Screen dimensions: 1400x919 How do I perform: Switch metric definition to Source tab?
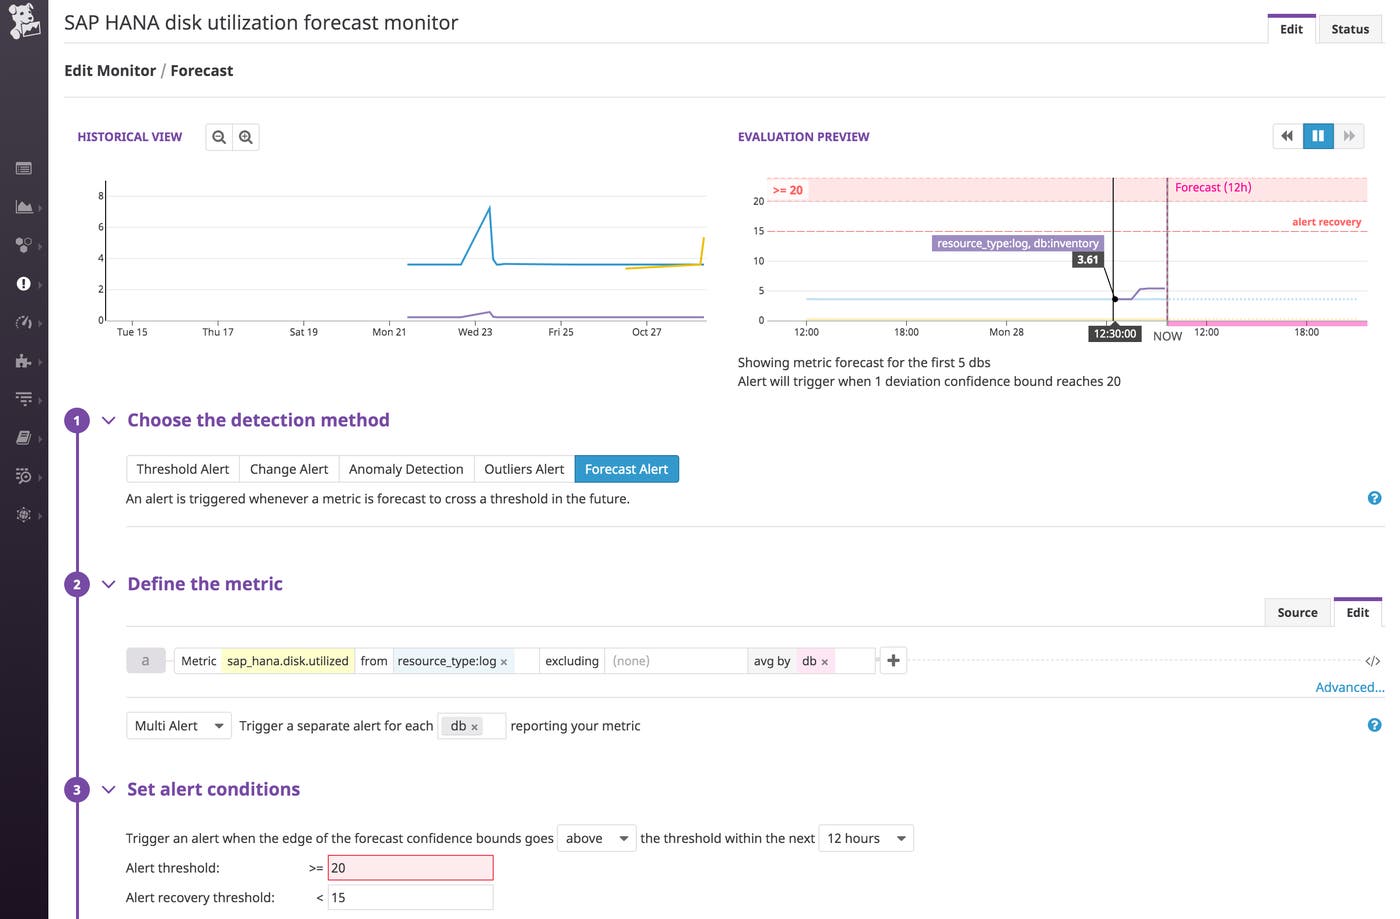click(x=1297, y=612)
